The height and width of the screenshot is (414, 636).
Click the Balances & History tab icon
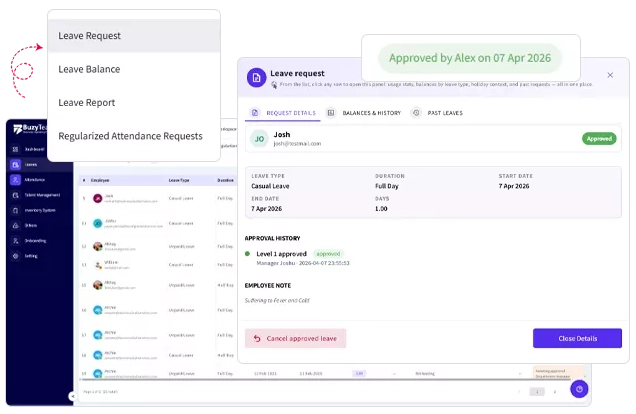click(x=331, y=113)
